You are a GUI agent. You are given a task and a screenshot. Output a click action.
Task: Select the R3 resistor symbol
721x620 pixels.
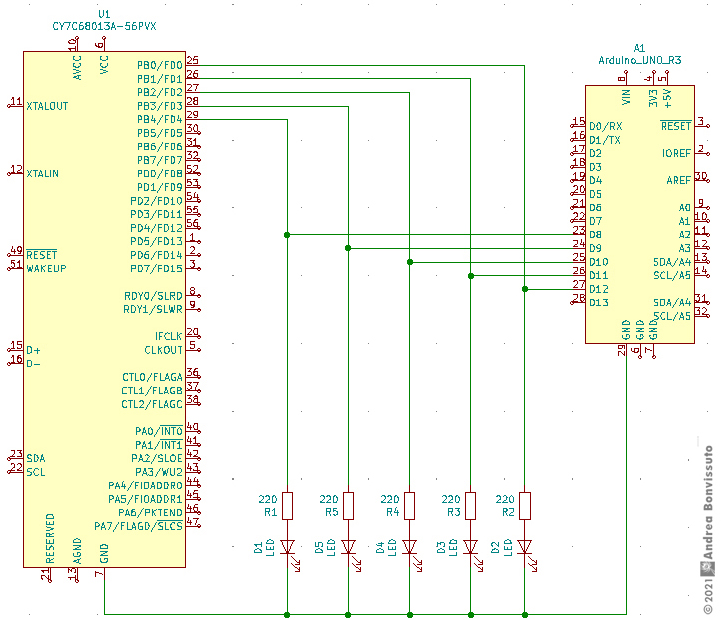click(x=470, y=506)
